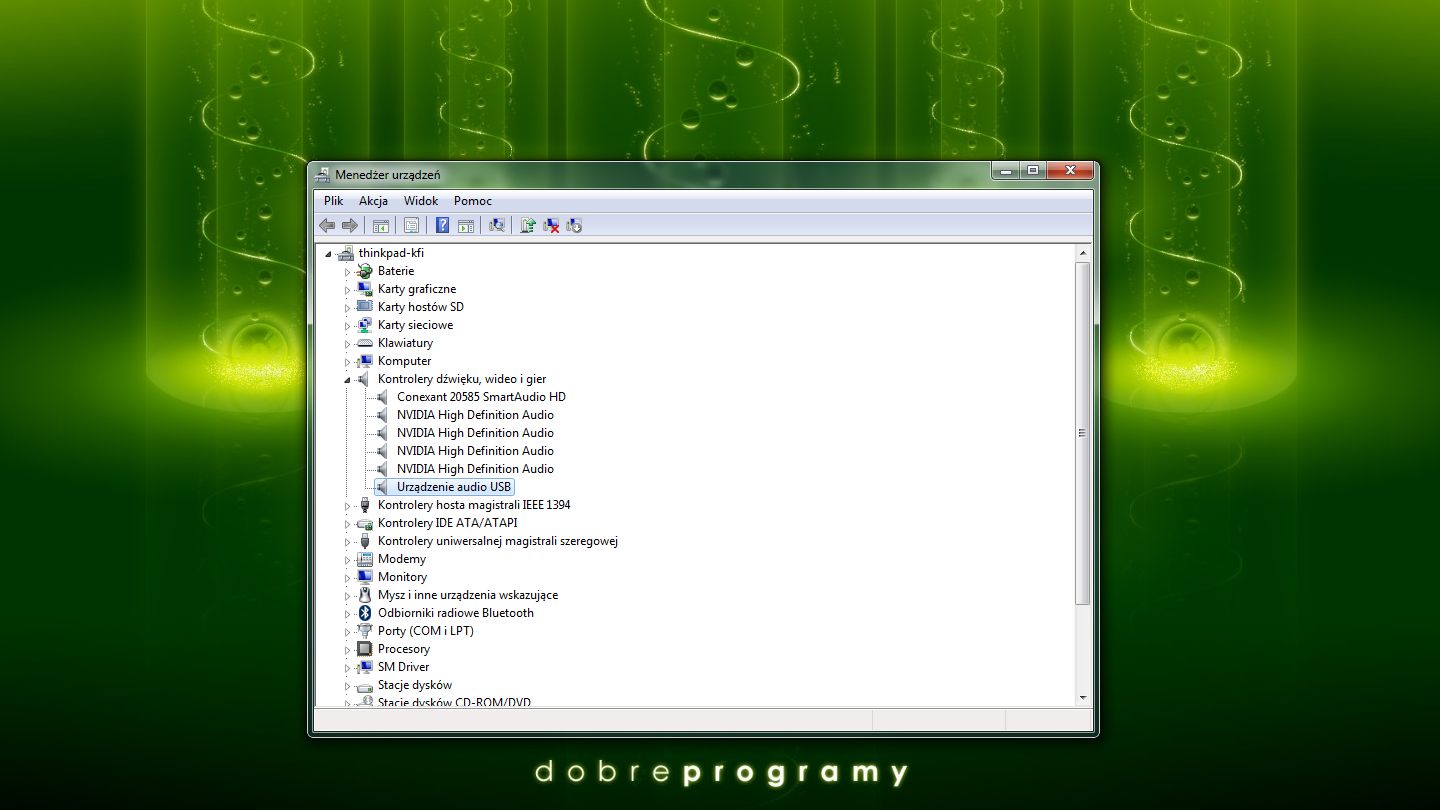Open the Widok menu

pos(421,201)
